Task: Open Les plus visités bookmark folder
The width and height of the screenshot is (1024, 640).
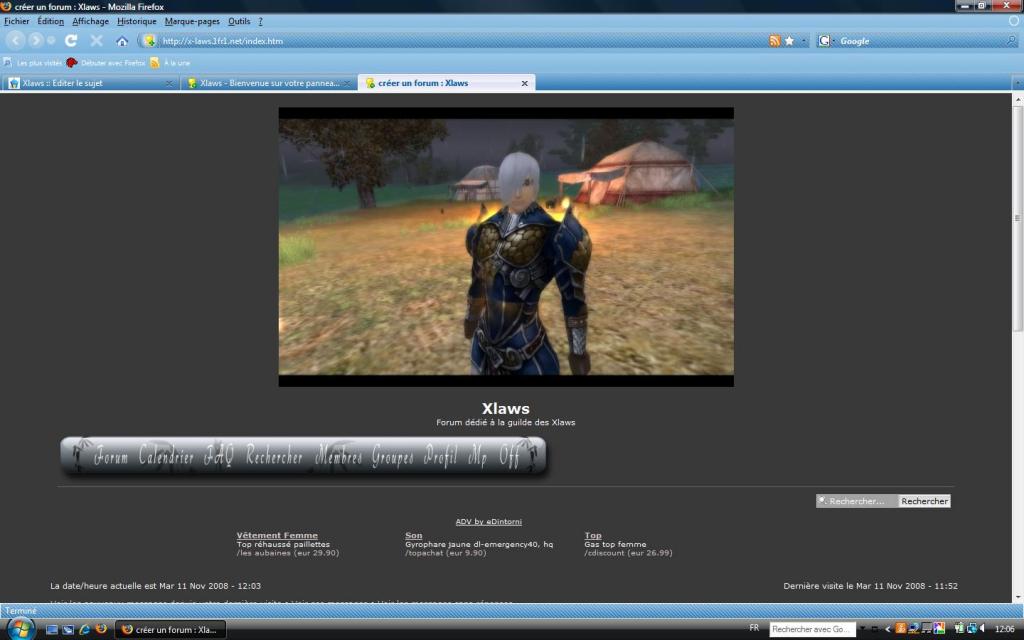Action: tap(33, 63)
